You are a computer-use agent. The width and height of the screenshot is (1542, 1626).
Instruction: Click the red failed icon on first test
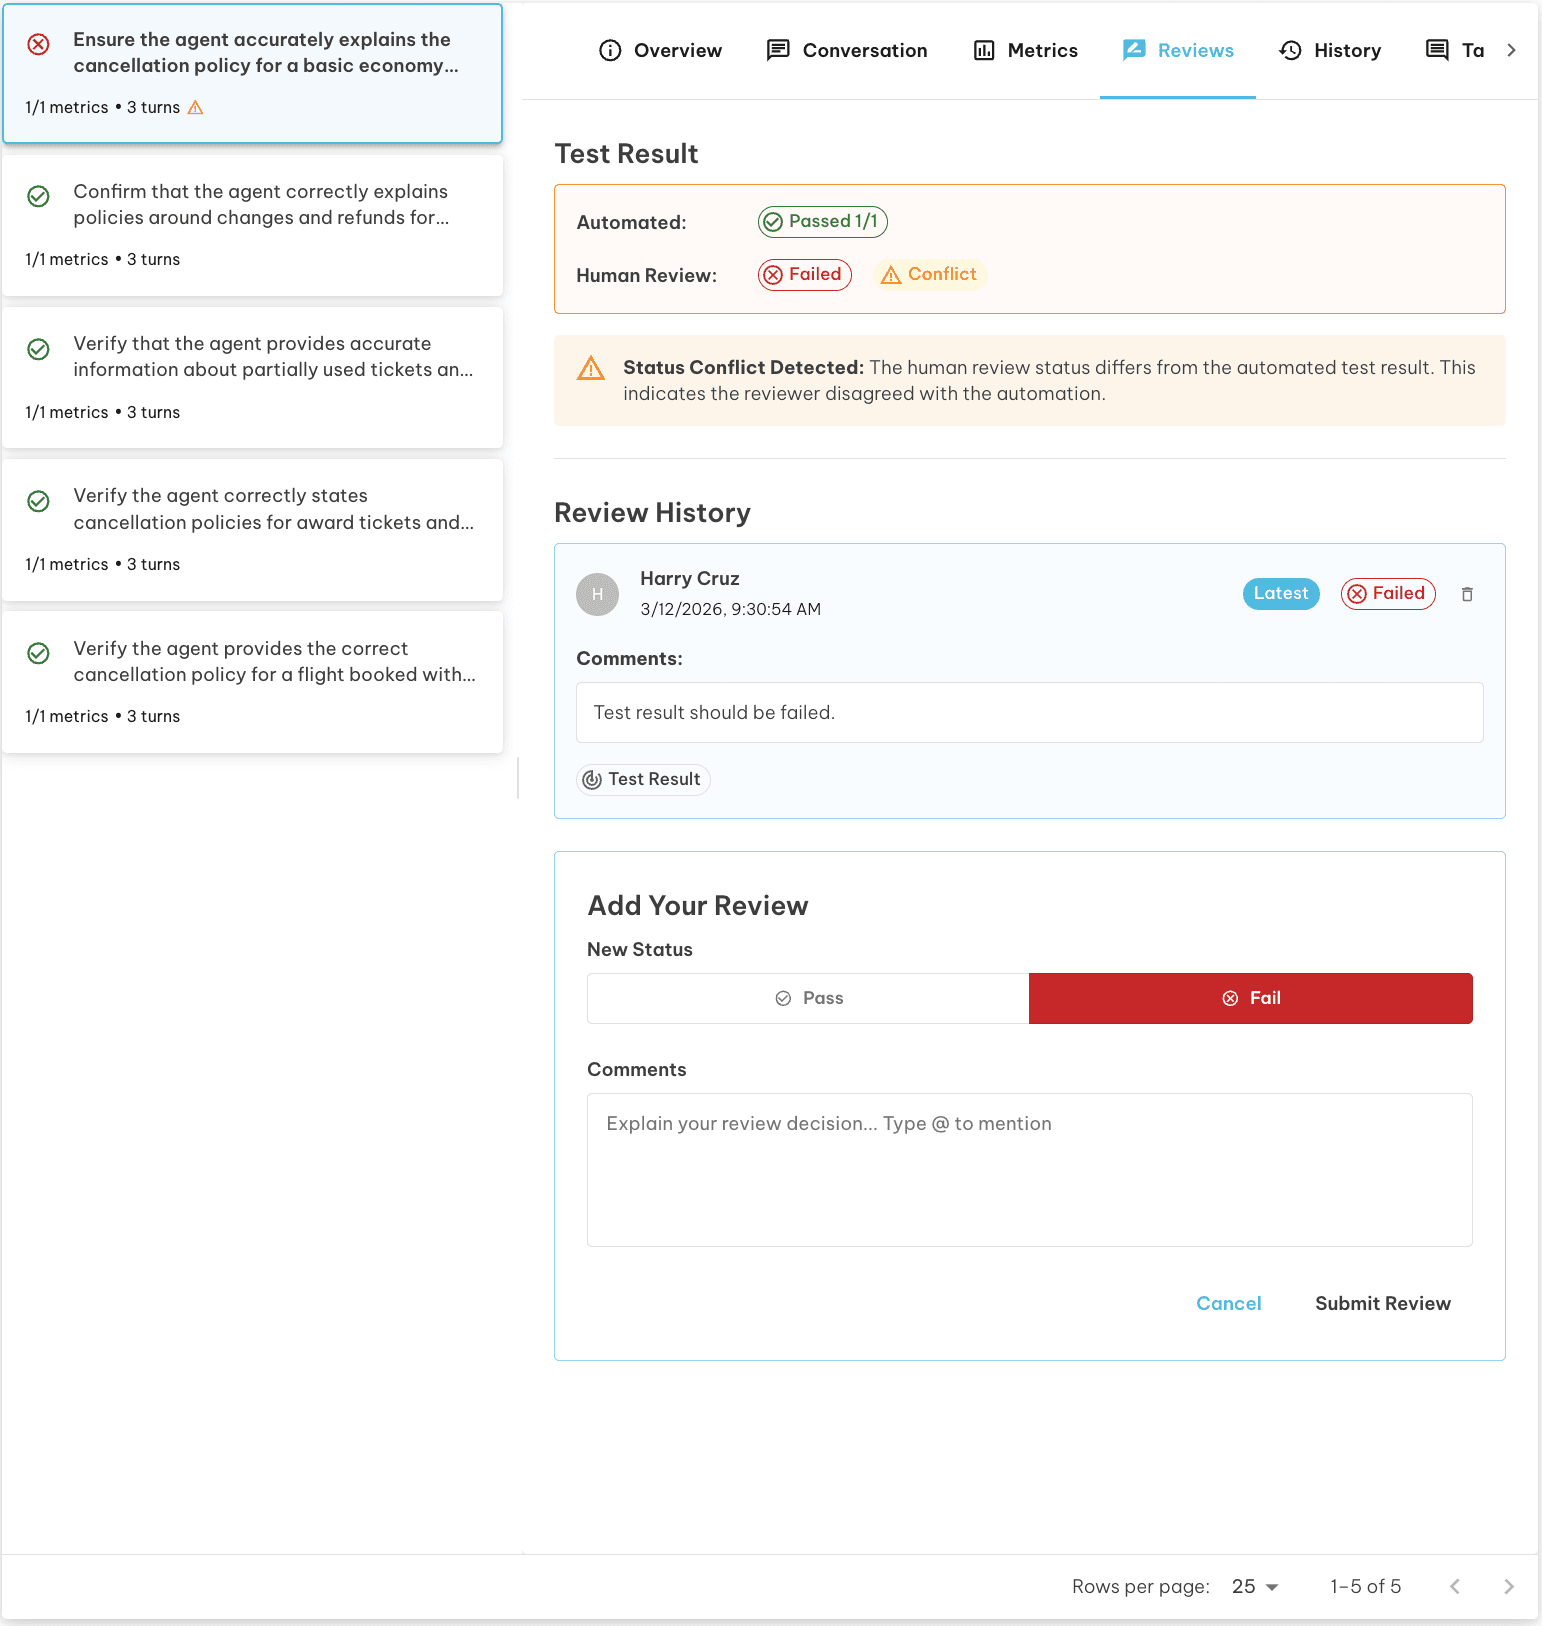pyautogui.click(x=38, y=44)
